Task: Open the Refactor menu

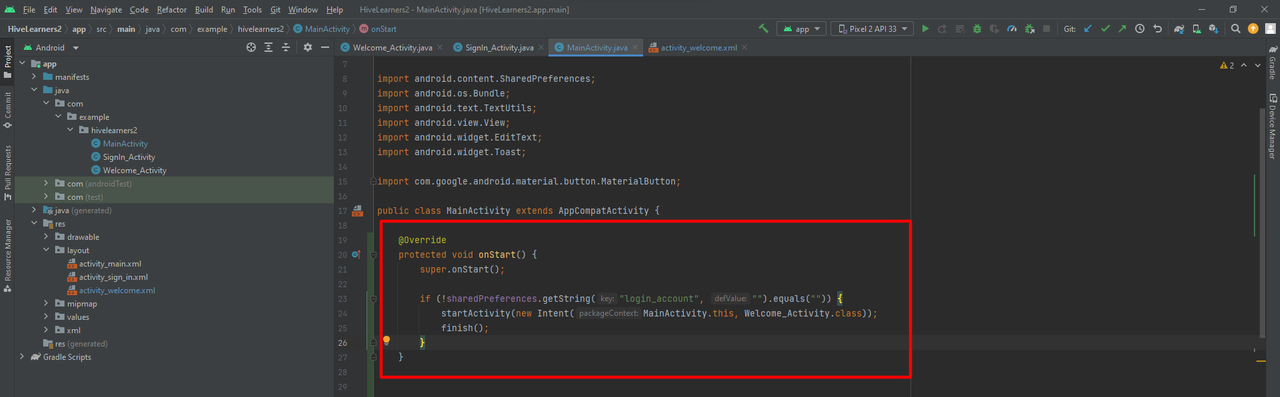Action: [x=172, y=9]
